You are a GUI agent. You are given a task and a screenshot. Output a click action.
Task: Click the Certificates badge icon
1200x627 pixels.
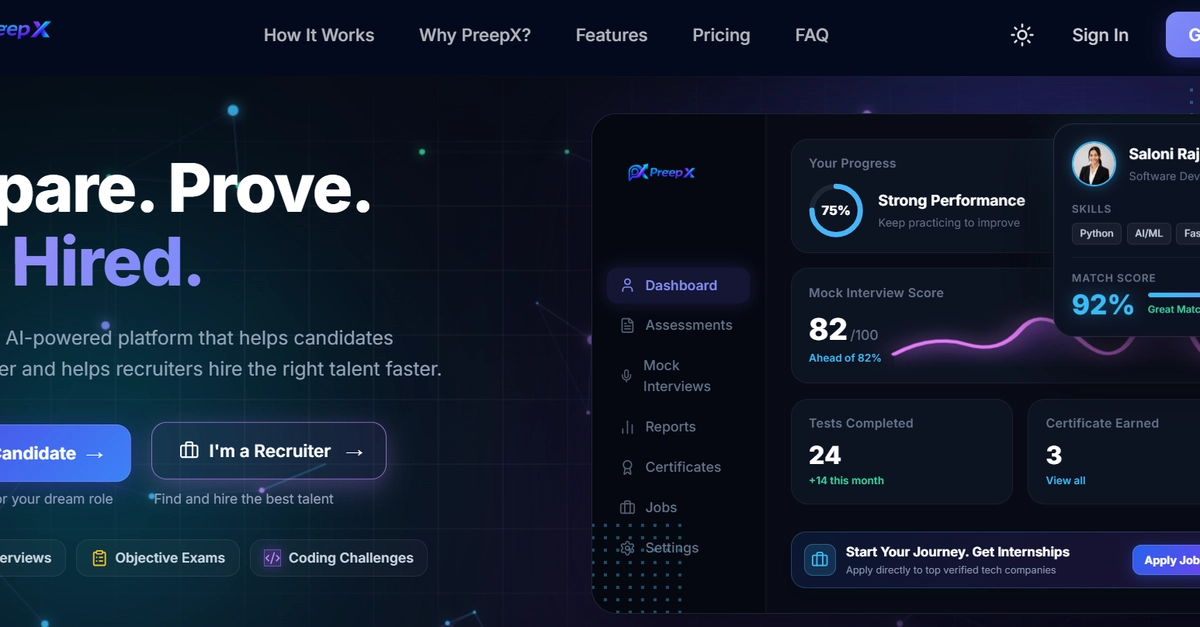(x=627, y=467)
